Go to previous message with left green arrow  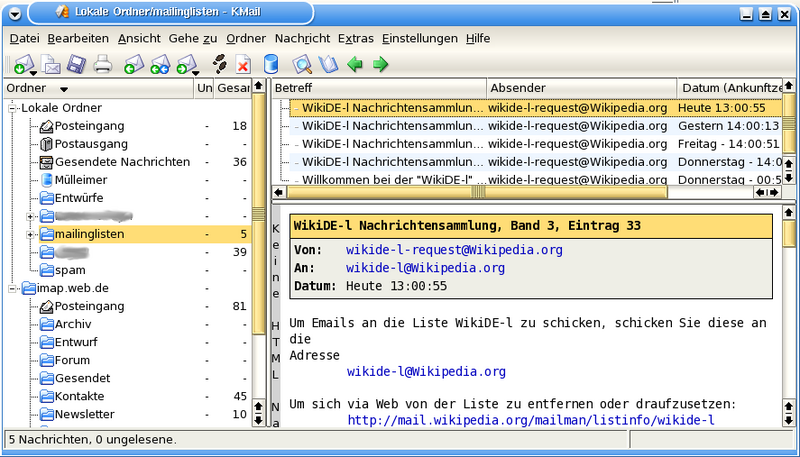coord(354,65)
